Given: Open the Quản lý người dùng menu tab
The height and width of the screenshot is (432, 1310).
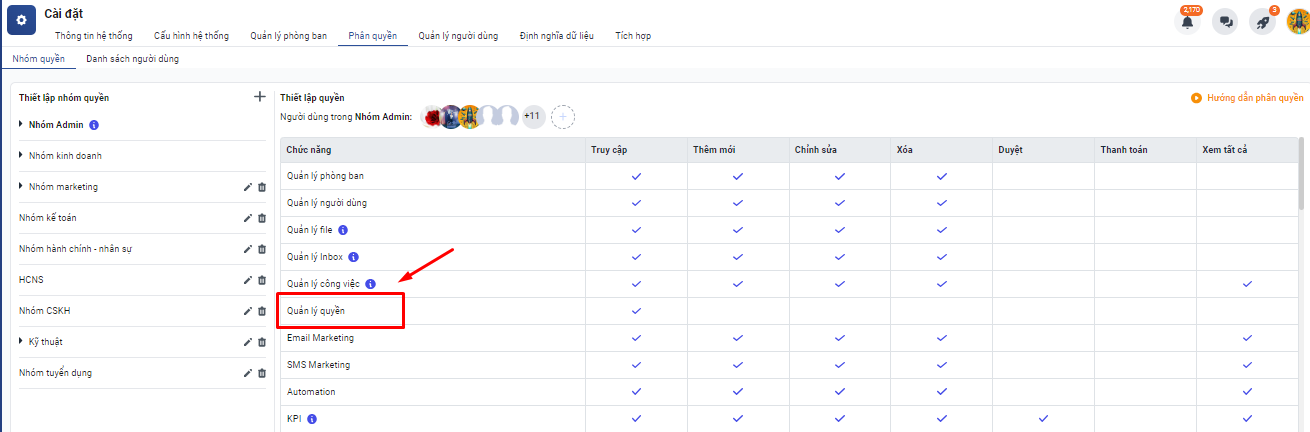Looking at the screenshot, I should click(457, 36).
